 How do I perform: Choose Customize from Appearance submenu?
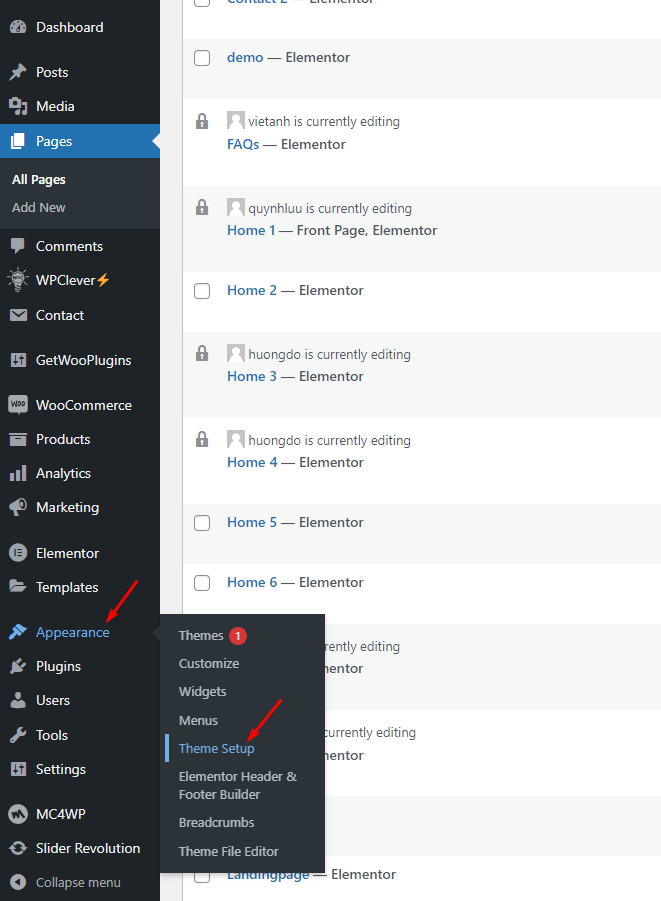coord(209,663)
